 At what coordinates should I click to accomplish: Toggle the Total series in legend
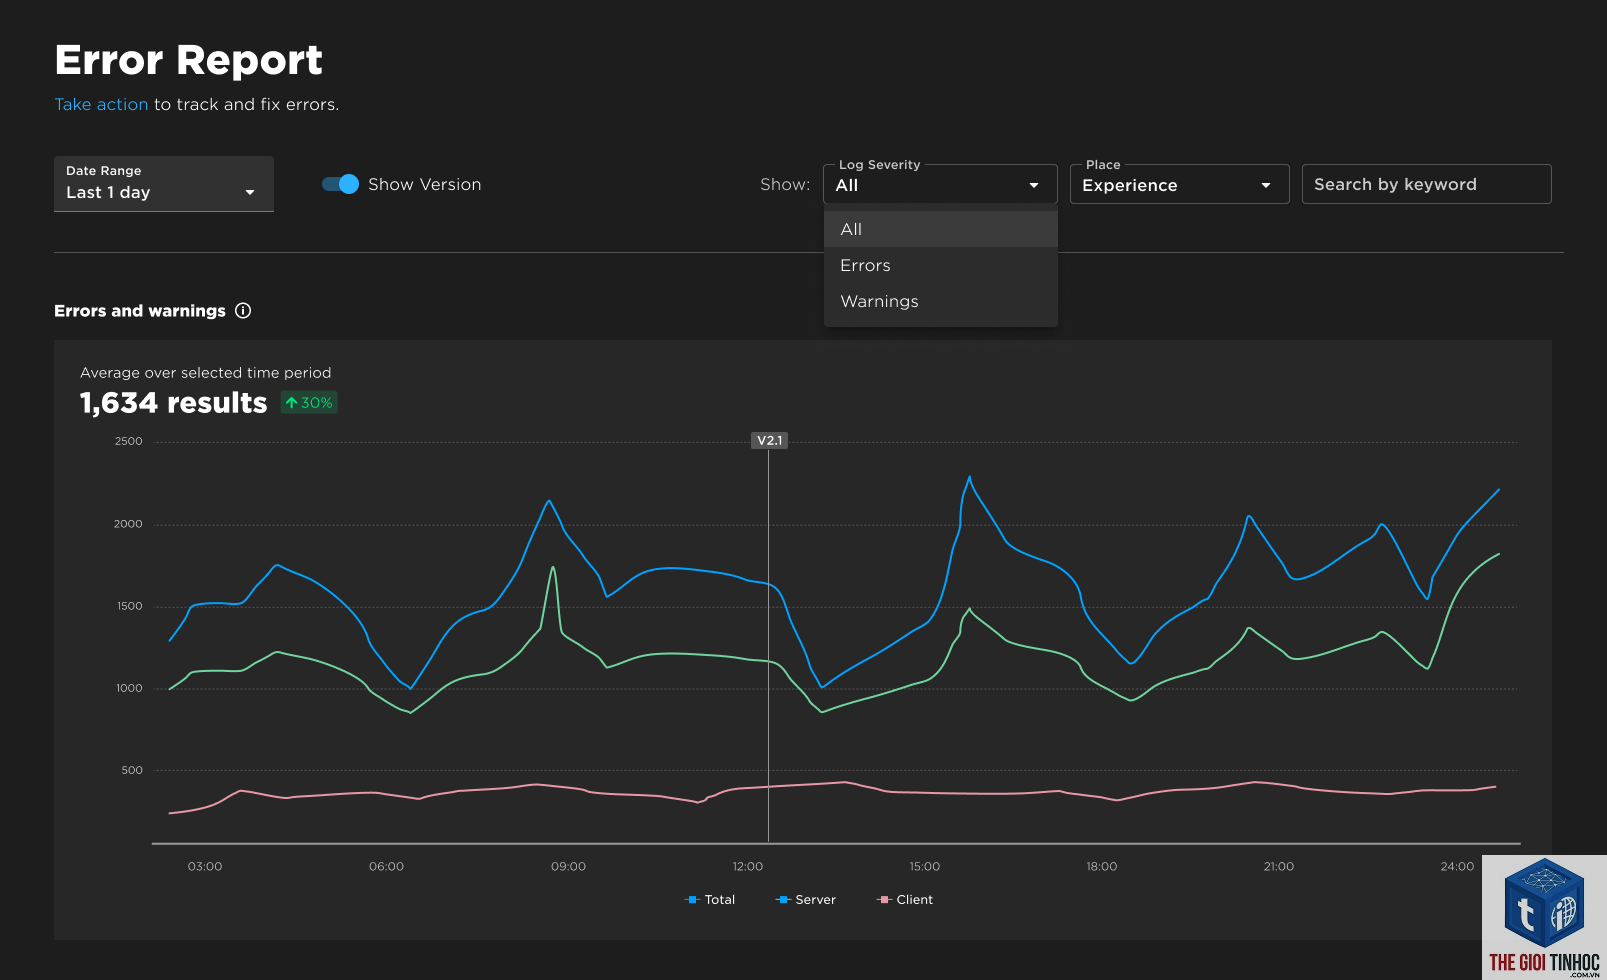(710, 900)
